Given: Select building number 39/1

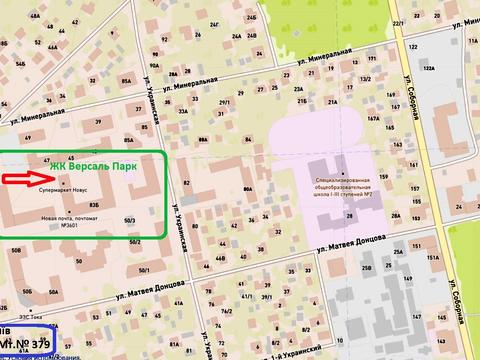Looking at the screenshot, I should (x=267, y=297).
